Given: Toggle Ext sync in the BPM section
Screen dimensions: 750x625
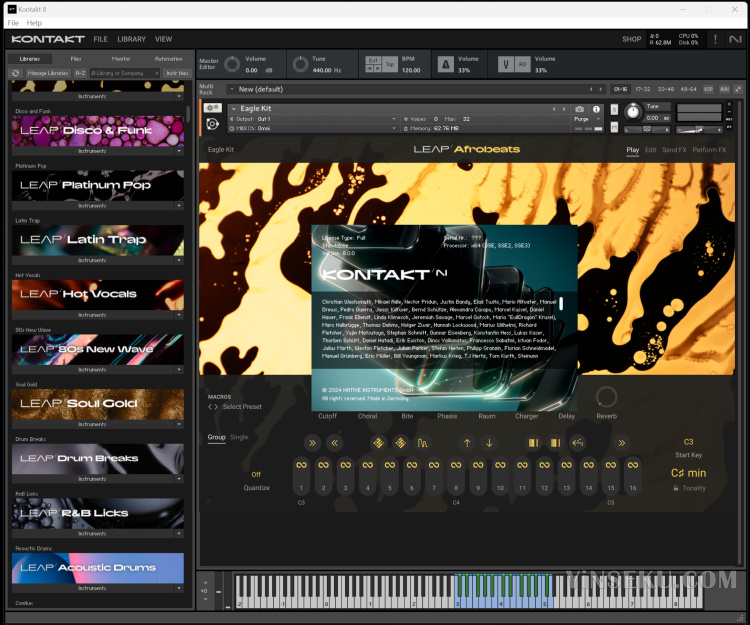Looking at the screenshot, I should coord(373,61).
